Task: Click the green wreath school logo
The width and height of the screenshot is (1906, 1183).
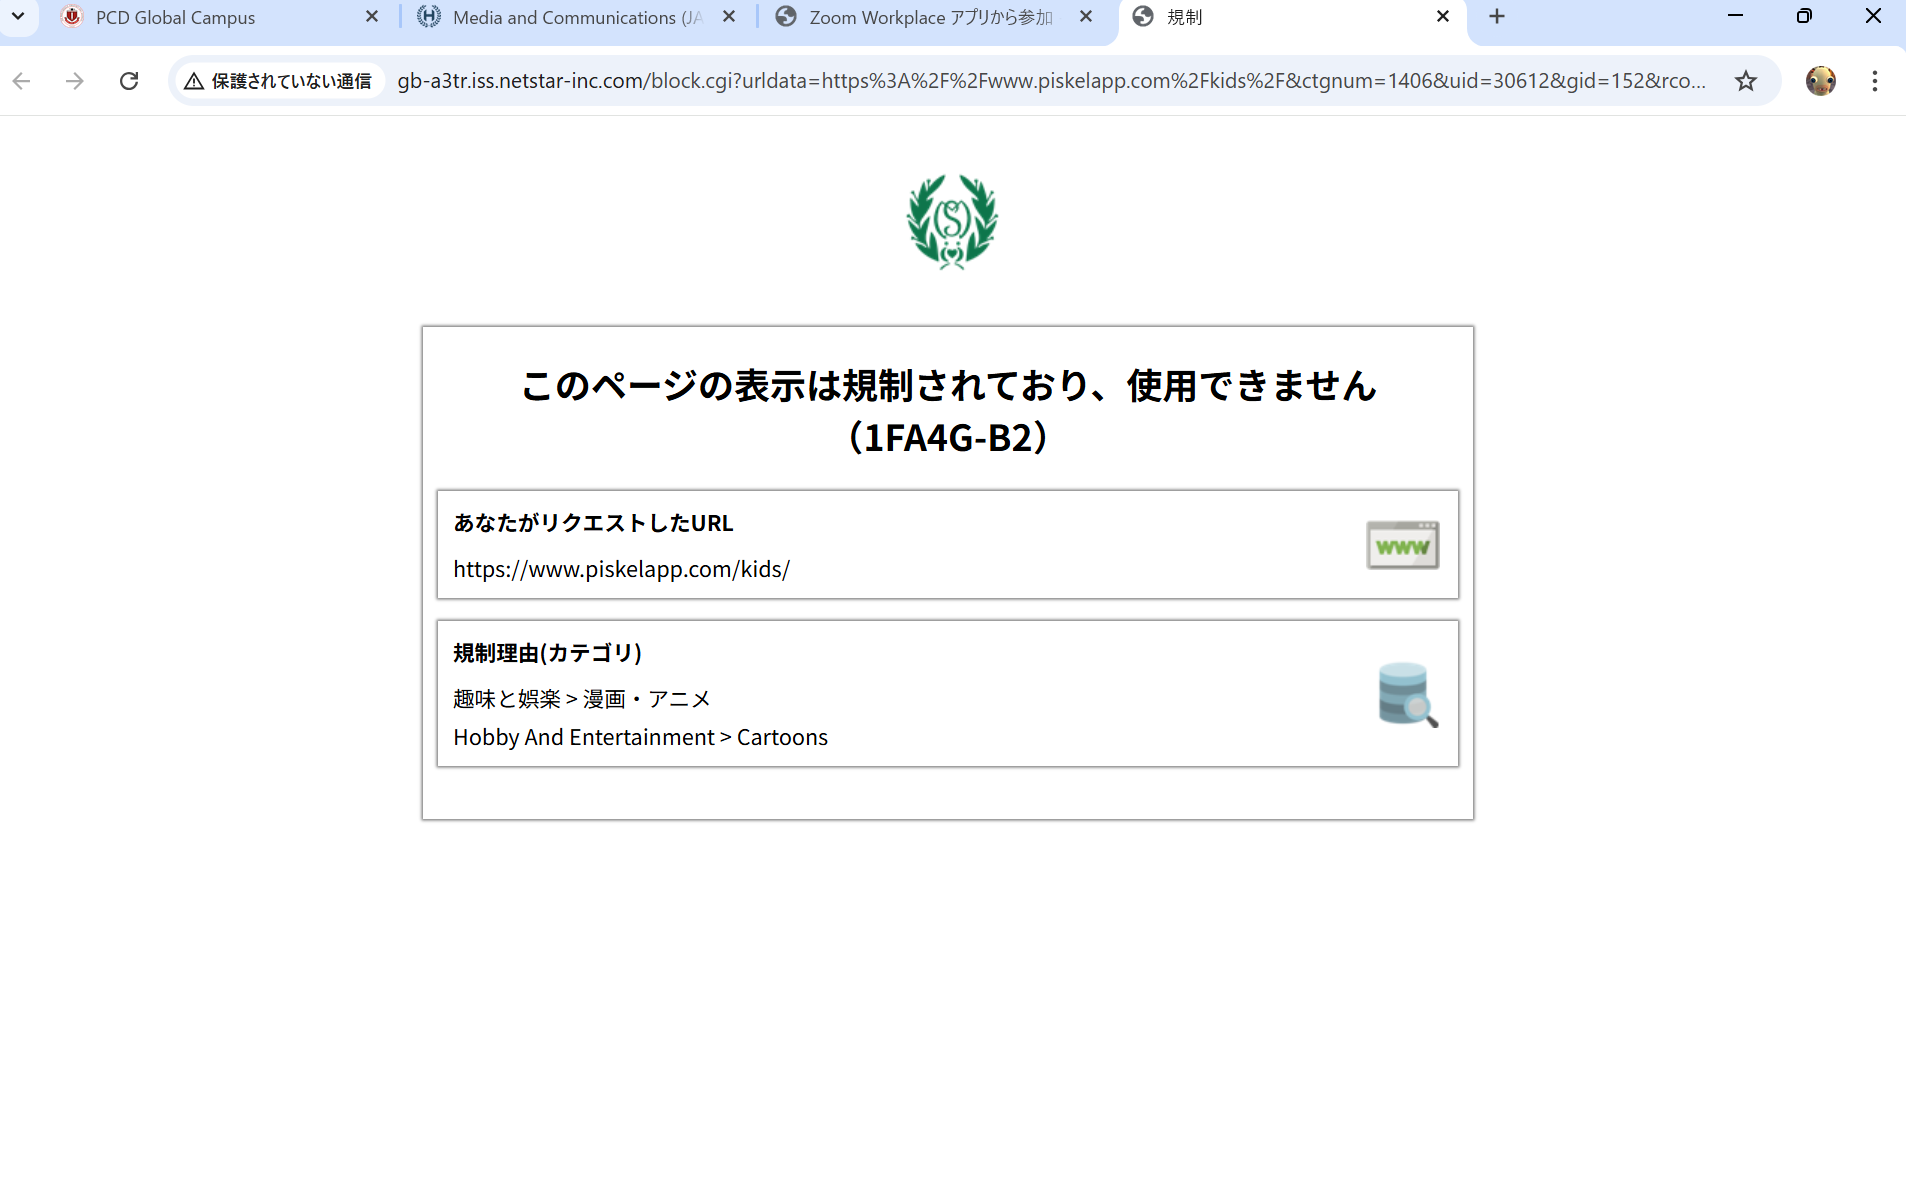Action: coord(952,222)
